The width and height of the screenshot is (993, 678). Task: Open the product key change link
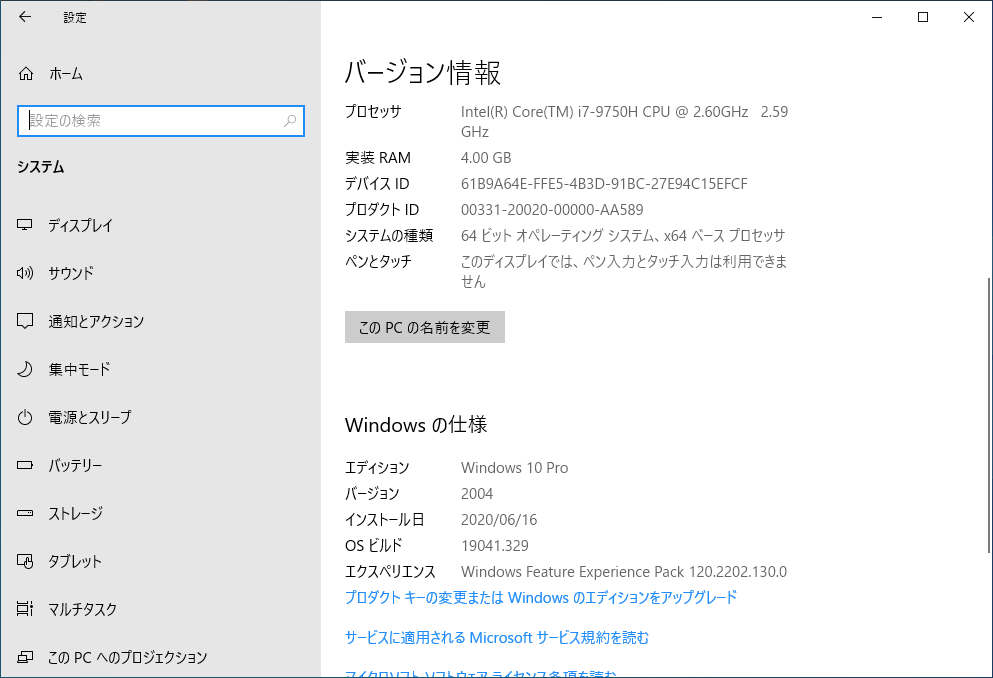541,598
